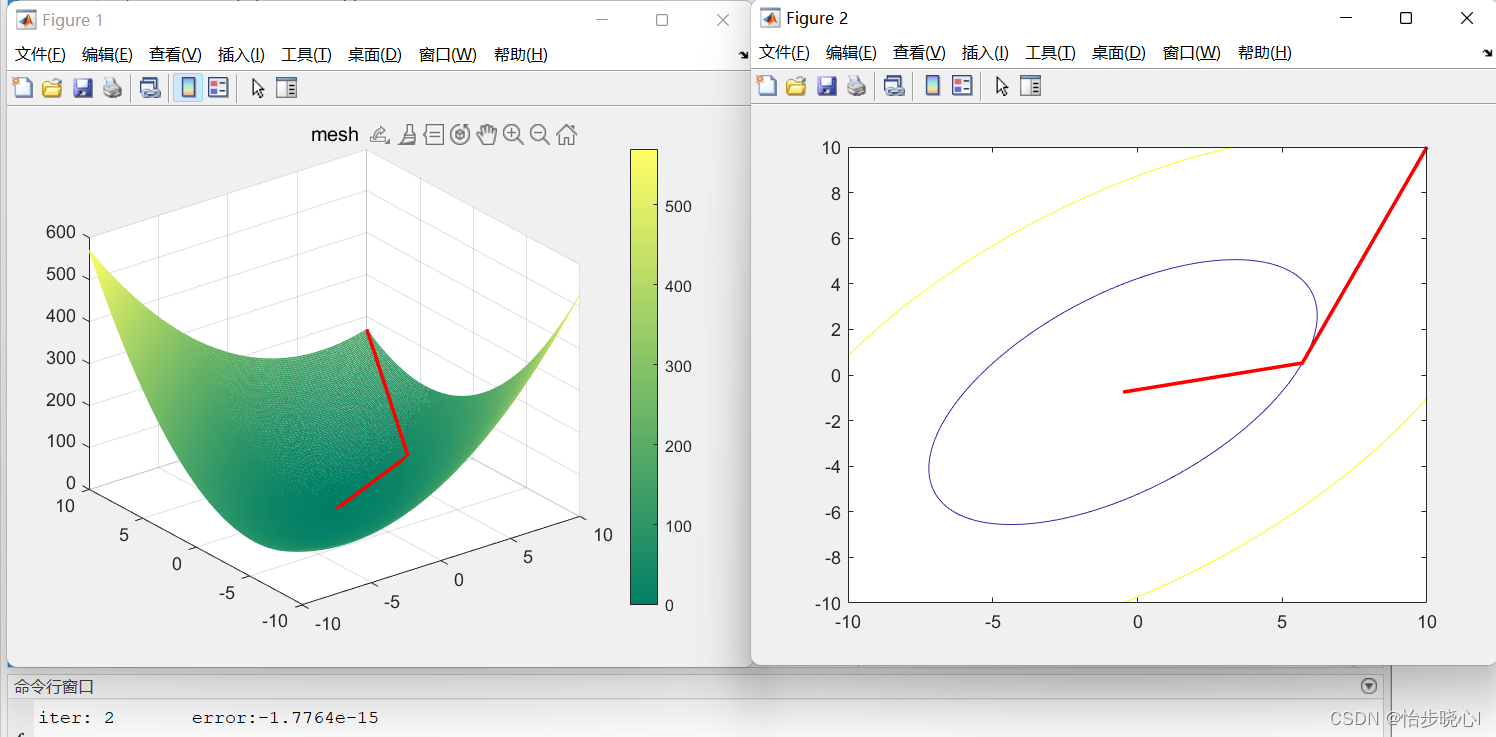
Task: Click the 'iter: 2' output text
Action: coord(76,718)
